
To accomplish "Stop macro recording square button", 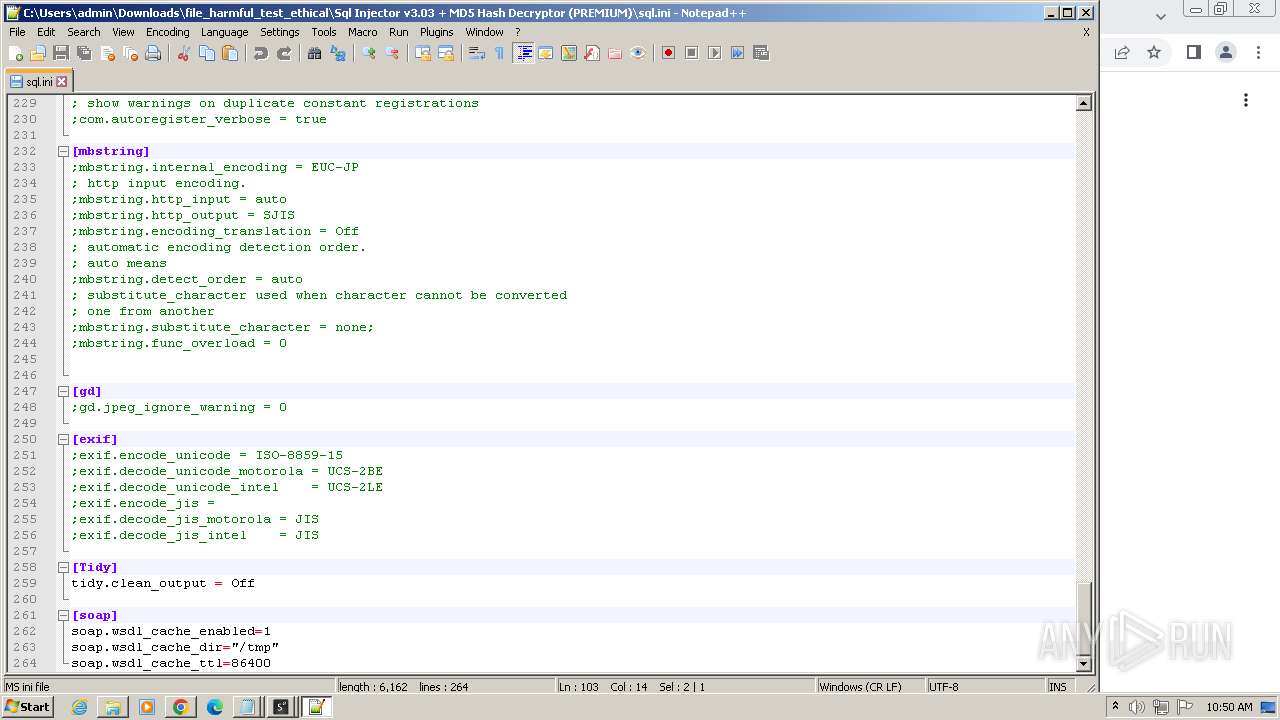I will point(691,53).
